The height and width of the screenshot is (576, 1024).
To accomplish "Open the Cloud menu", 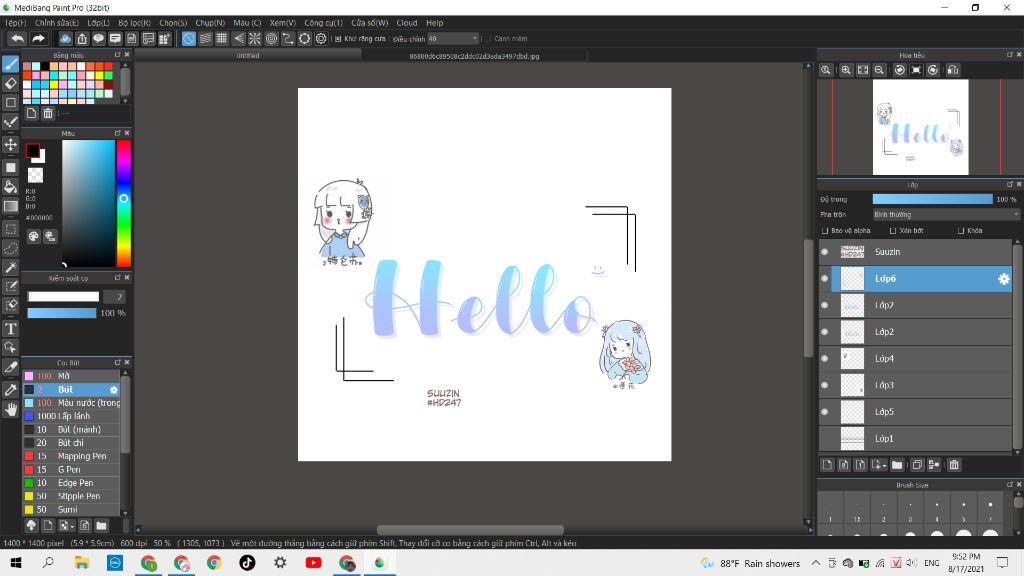I will coord(407,23).
